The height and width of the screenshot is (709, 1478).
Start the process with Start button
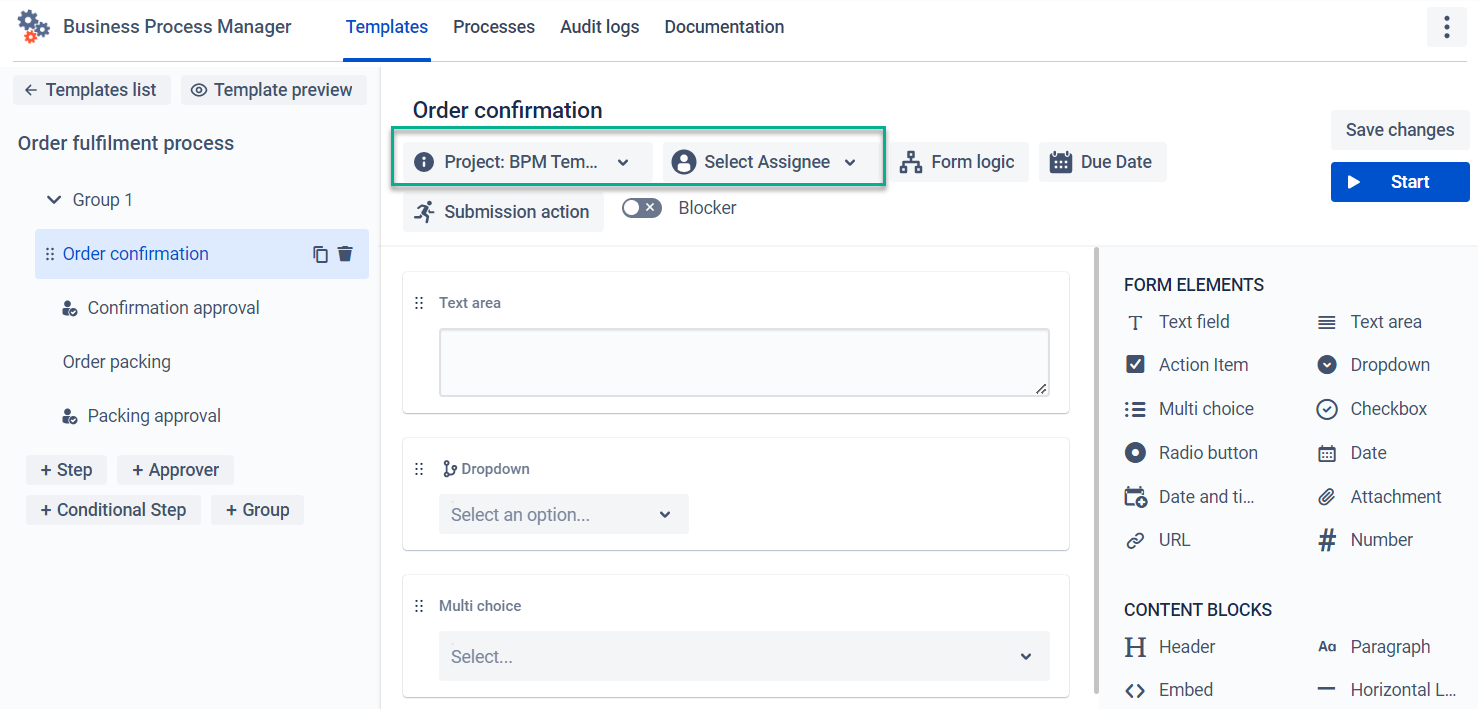(x=1400, y=182)
